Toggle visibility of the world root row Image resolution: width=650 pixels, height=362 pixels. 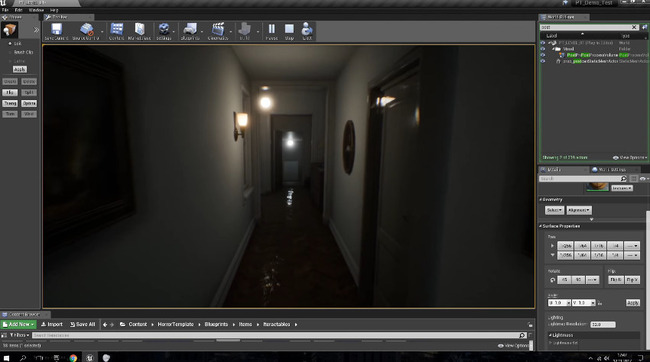tap(543, 43)
